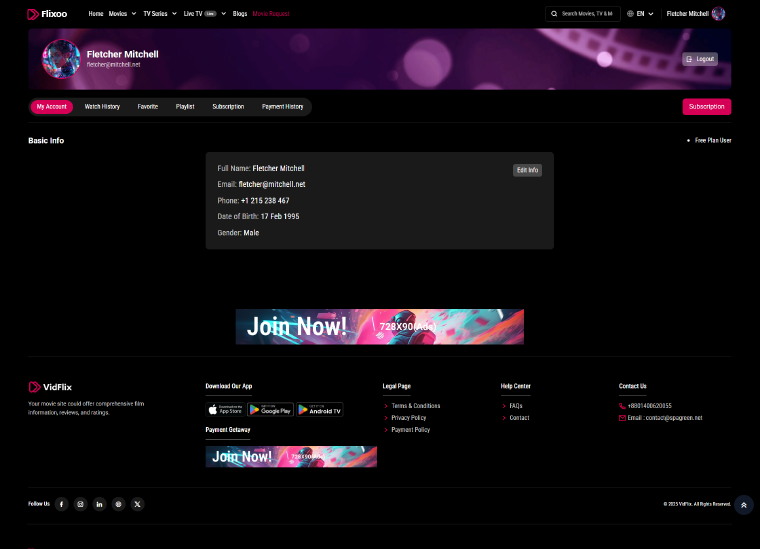Open the LinkedIn follow icon
The width and height of the screenshot is (760, 549).
pyautogui.click(x=99, y=504)
